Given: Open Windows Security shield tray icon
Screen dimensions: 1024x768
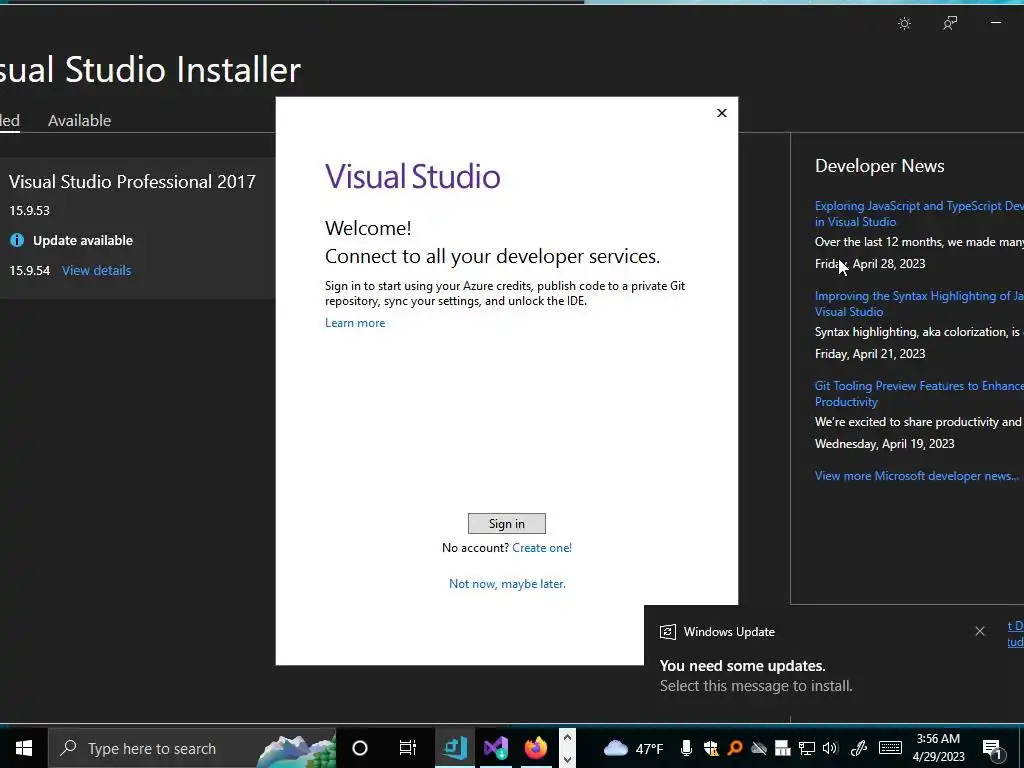Looking at the screenshot, I should click(711, 748).
